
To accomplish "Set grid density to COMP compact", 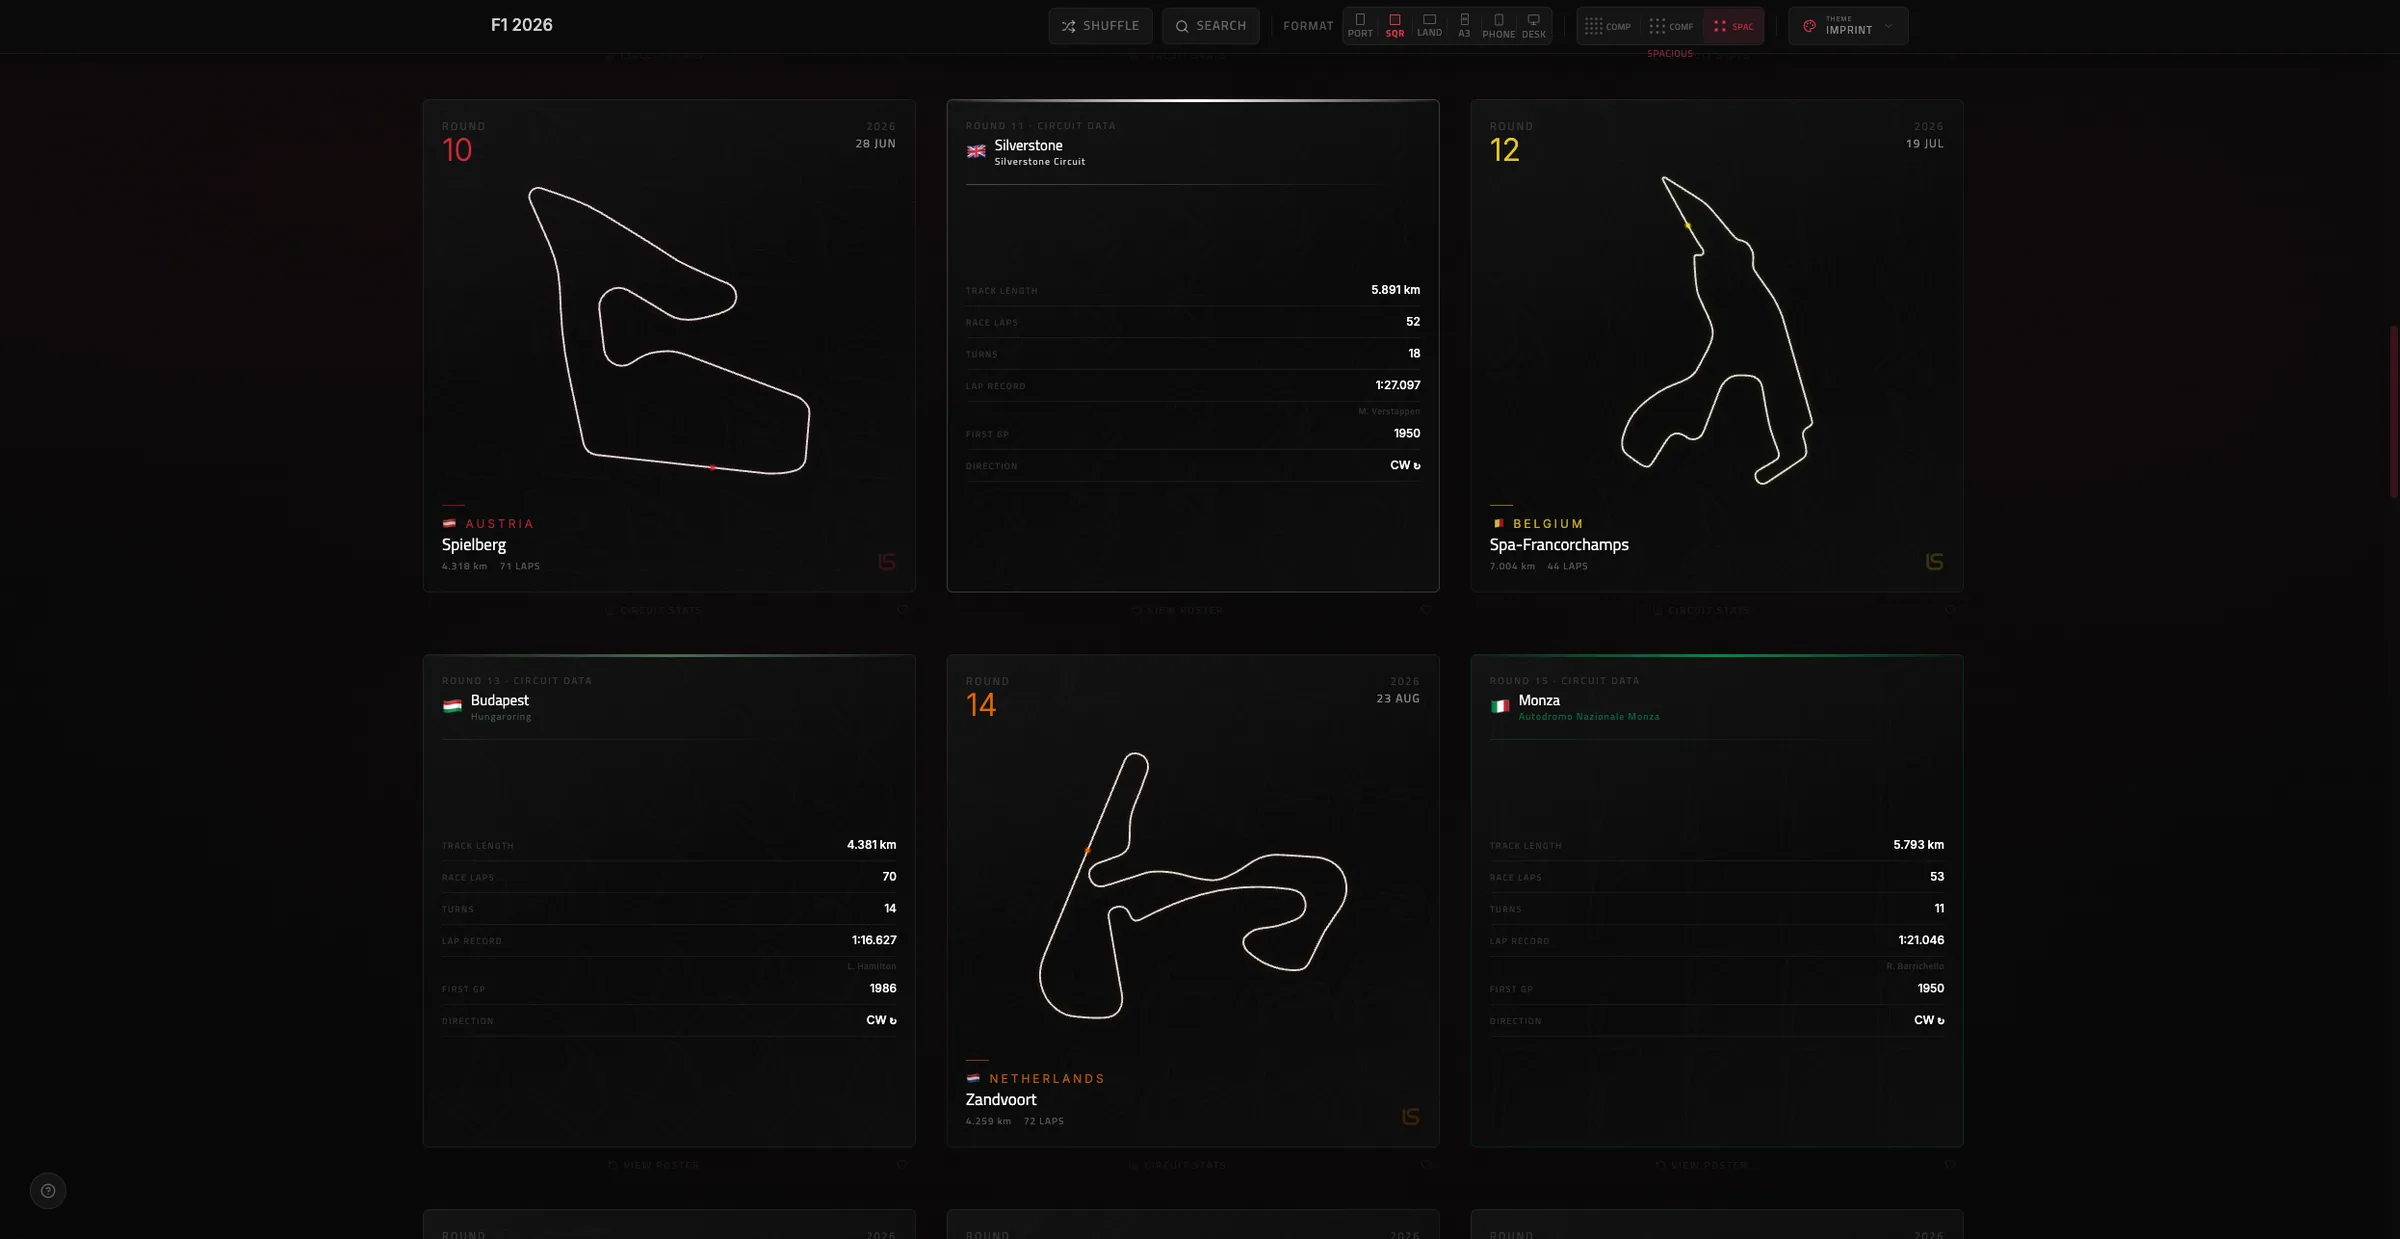I will 1608,26.
